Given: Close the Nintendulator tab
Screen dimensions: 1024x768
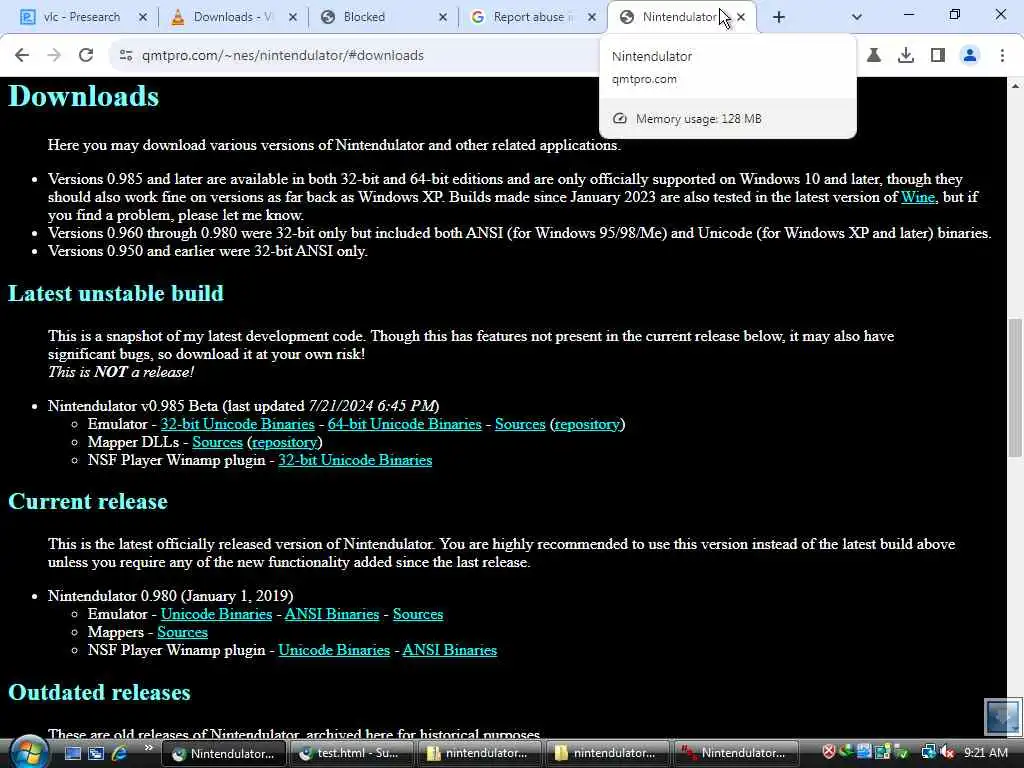Looking at the screenshot, I should coord(741,17).
